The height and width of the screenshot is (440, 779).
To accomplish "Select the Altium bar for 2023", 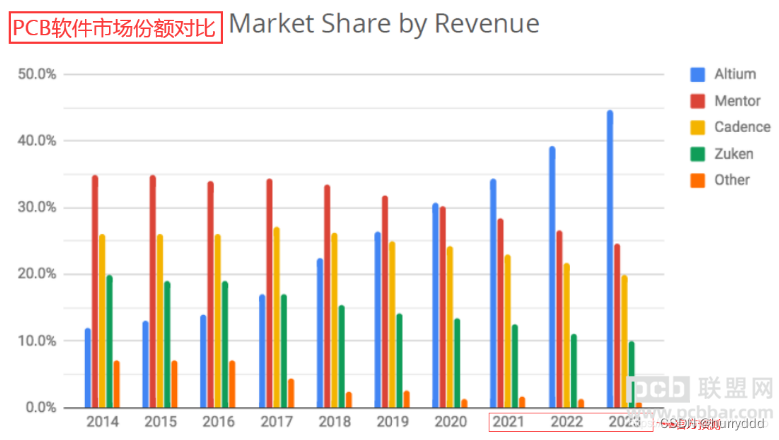I will pos(609,258).
